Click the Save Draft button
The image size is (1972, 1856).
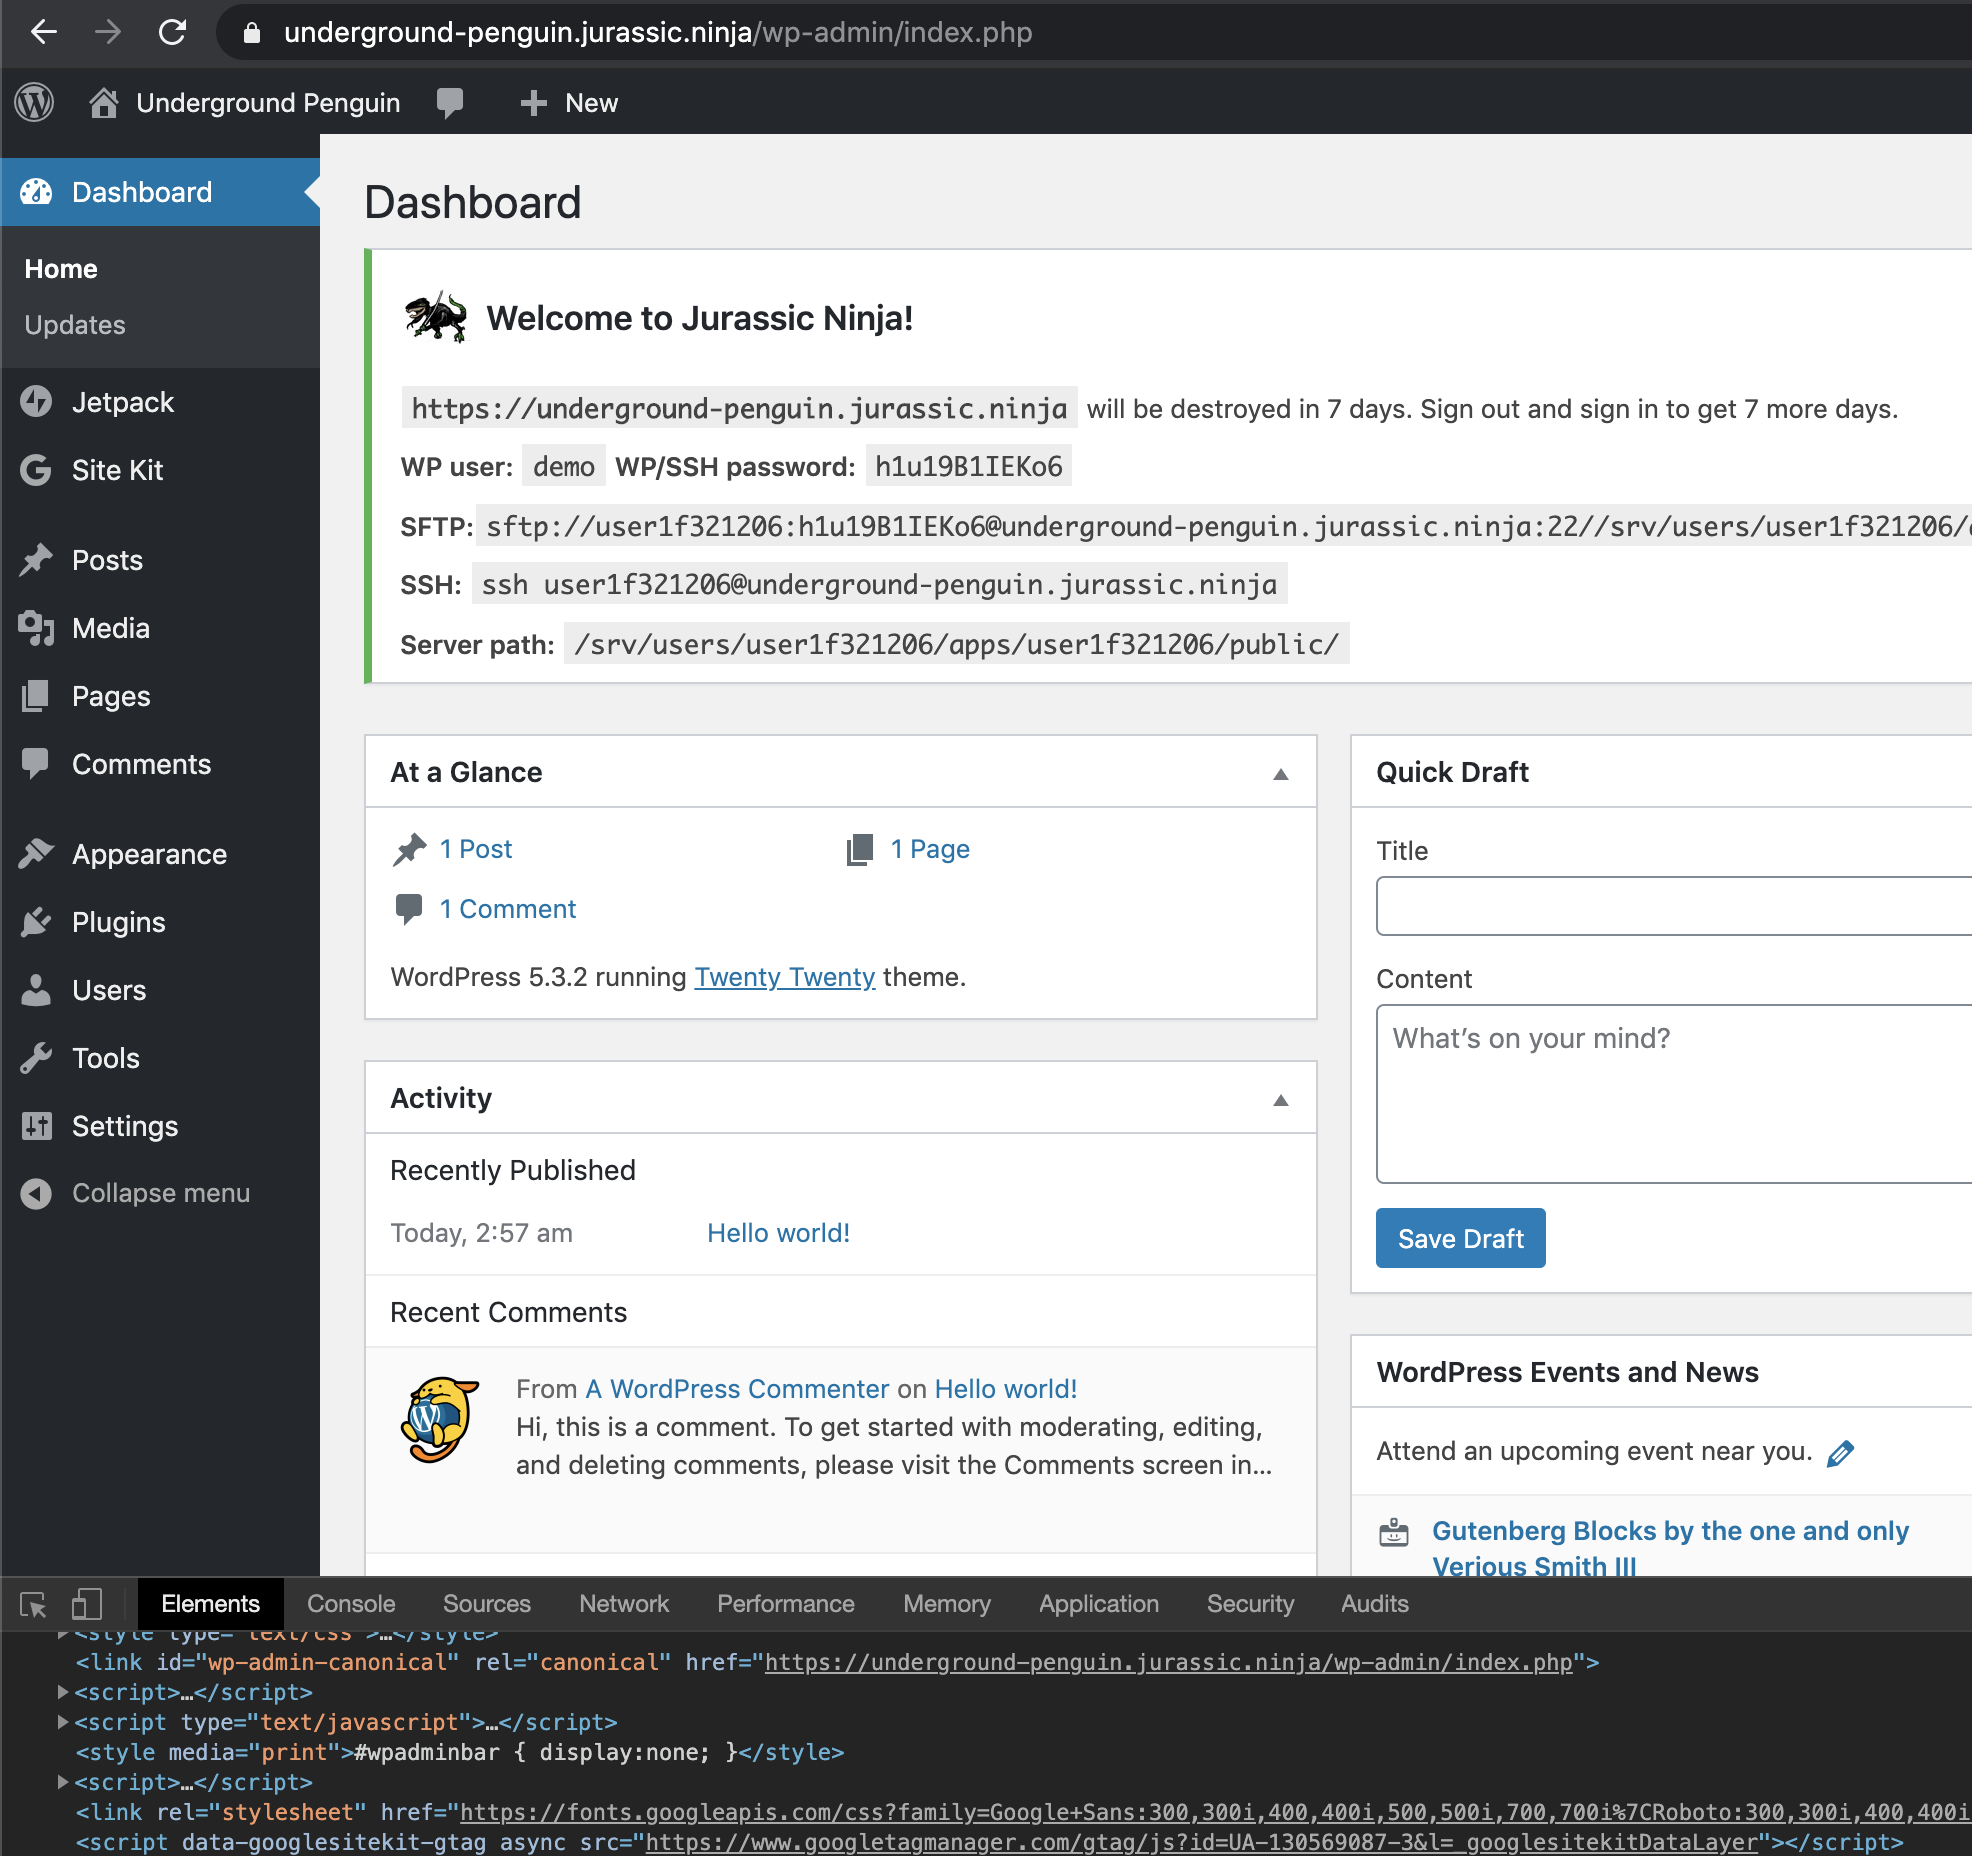[x=1460, y=1238]
